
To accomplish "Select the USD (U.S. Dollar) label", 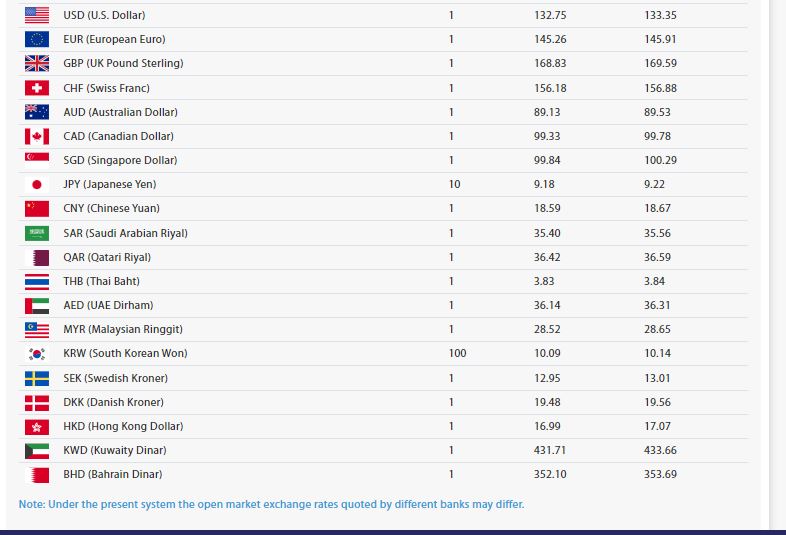I will click(x=102, y=15).
